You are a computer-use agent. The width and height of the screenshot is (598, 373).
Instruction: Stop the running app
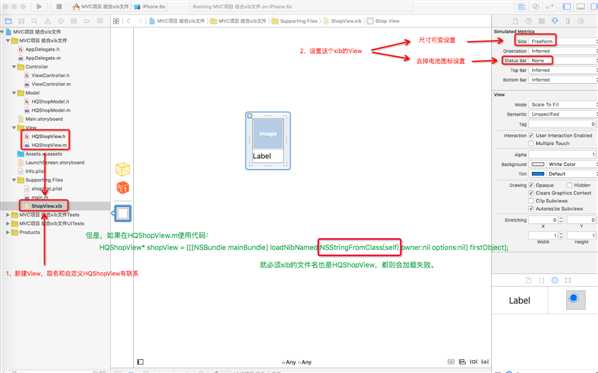[x=59, y=6]
